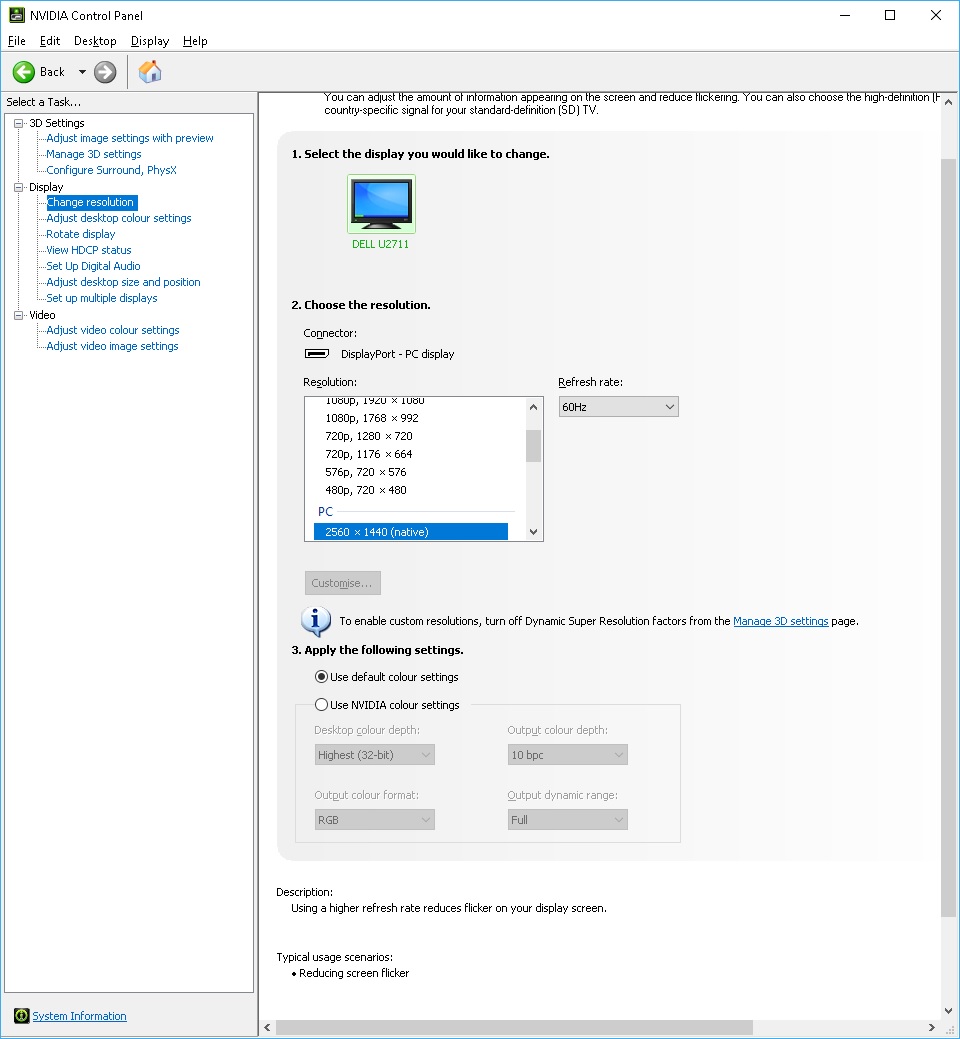Click the grey Forward arrow icon

(x=105, y=72)
